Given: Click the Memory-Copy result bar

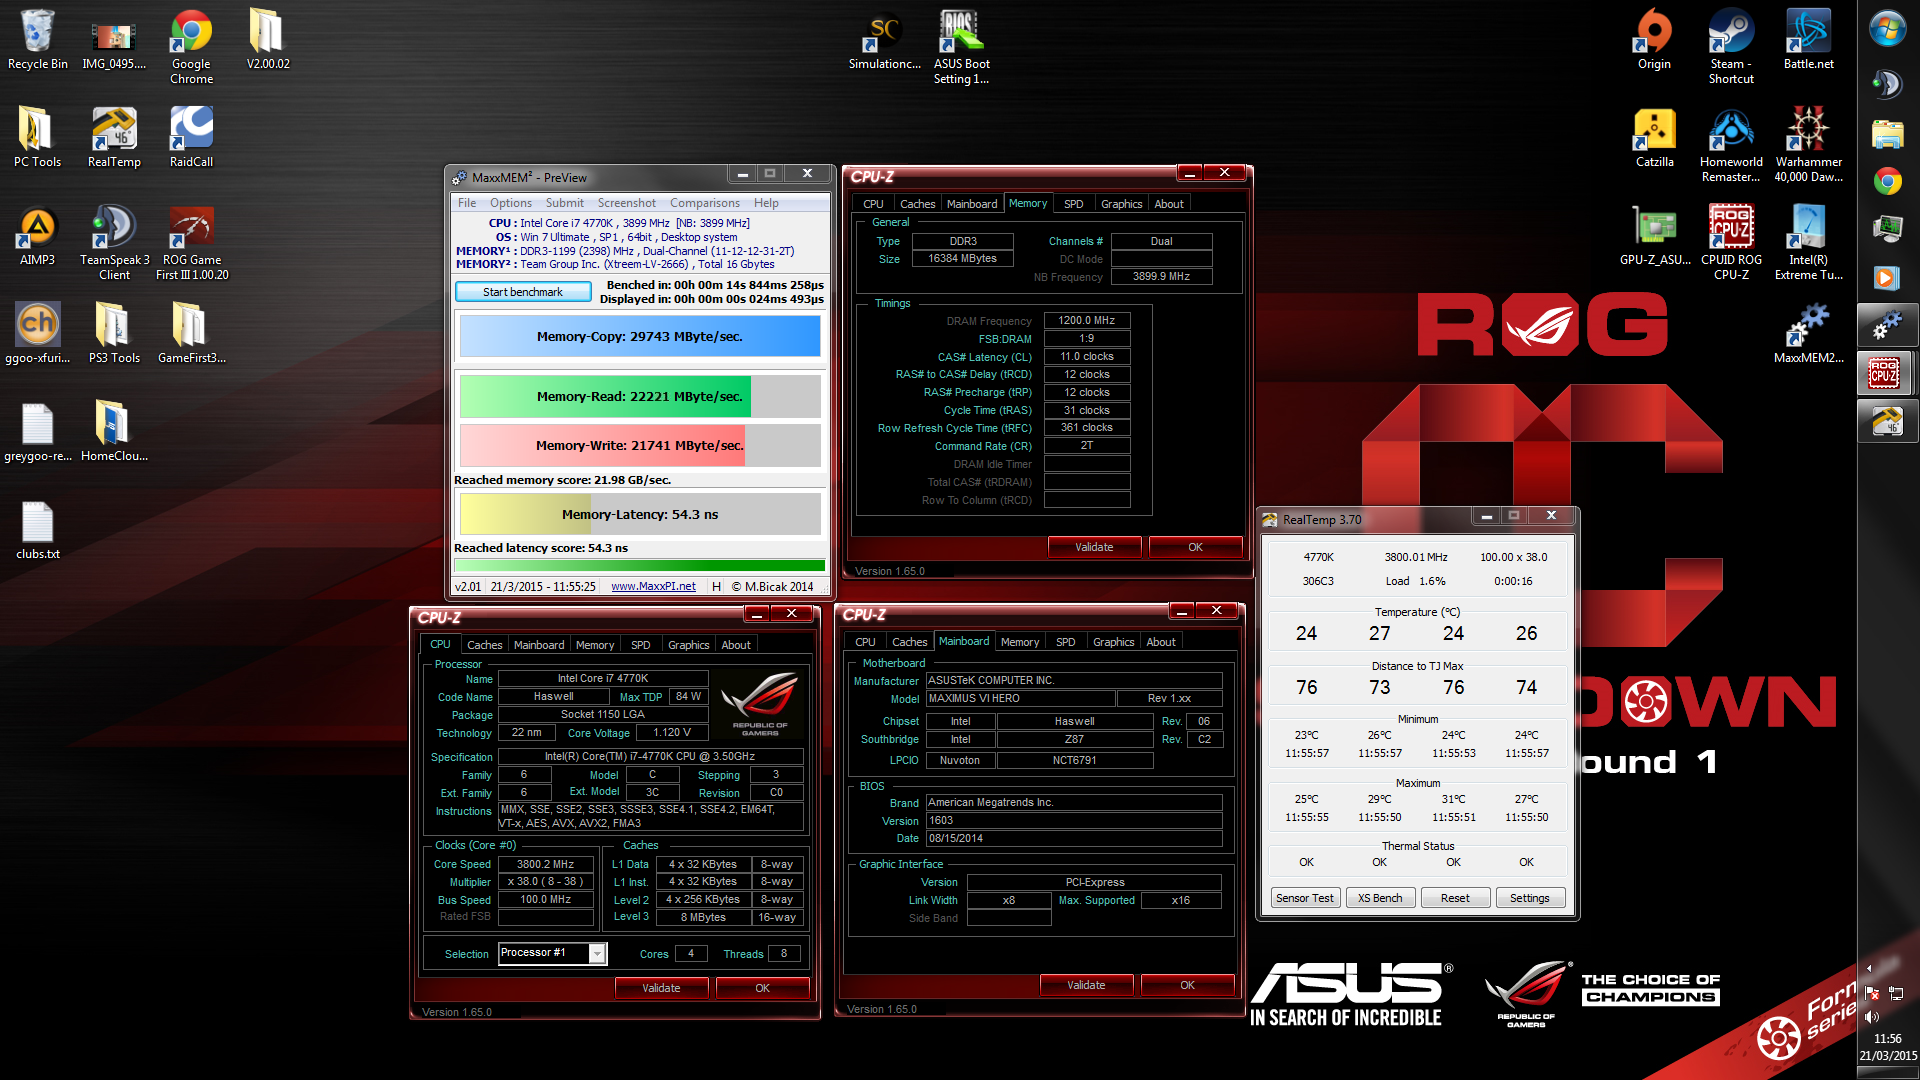Looking at the screenshot, I should point(640,336).
